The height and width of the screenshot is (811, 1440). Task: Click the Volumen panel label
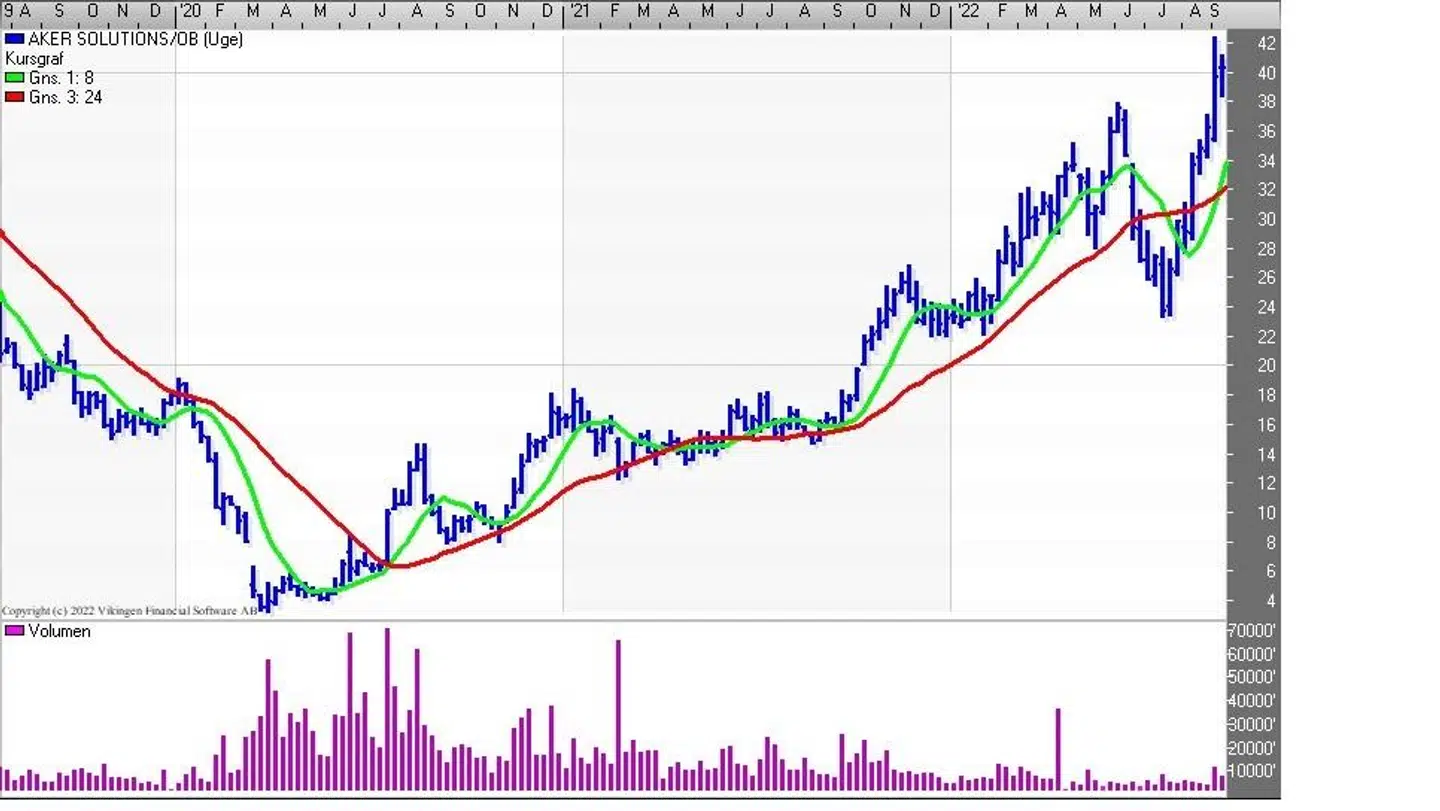59,631
